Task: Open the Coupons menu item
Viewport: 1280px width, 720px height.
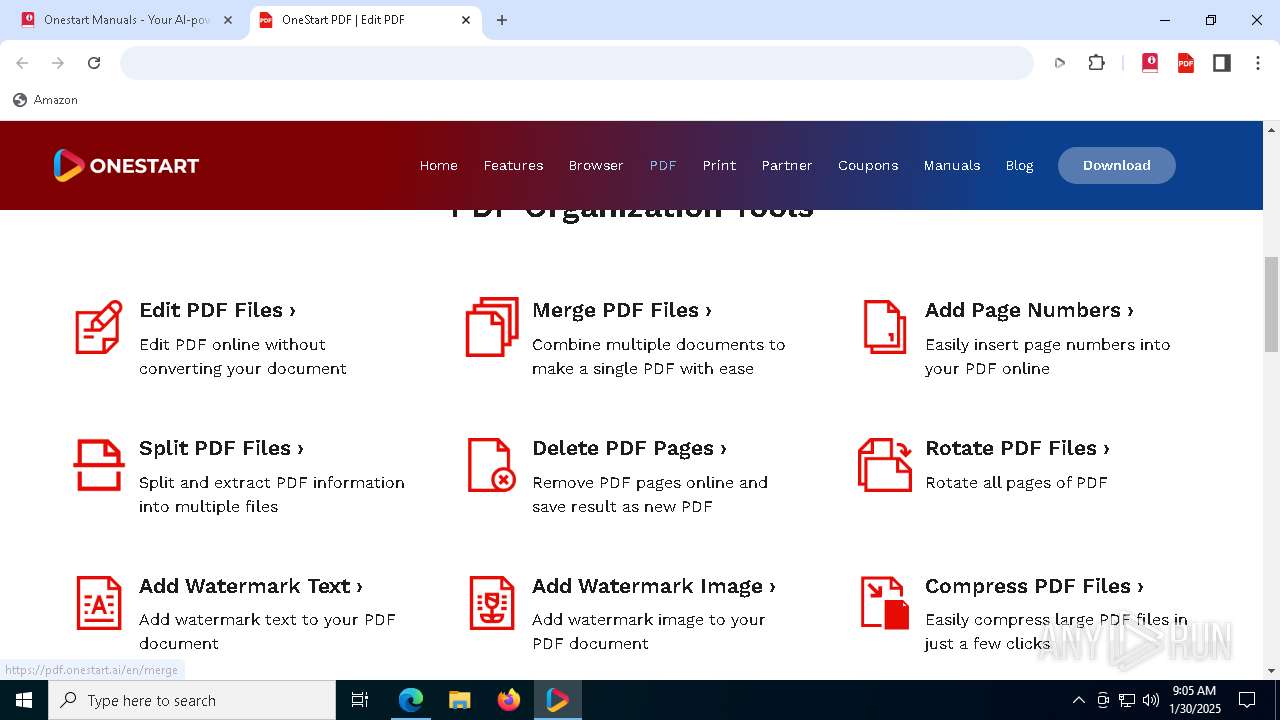Action: click(868, 165)
